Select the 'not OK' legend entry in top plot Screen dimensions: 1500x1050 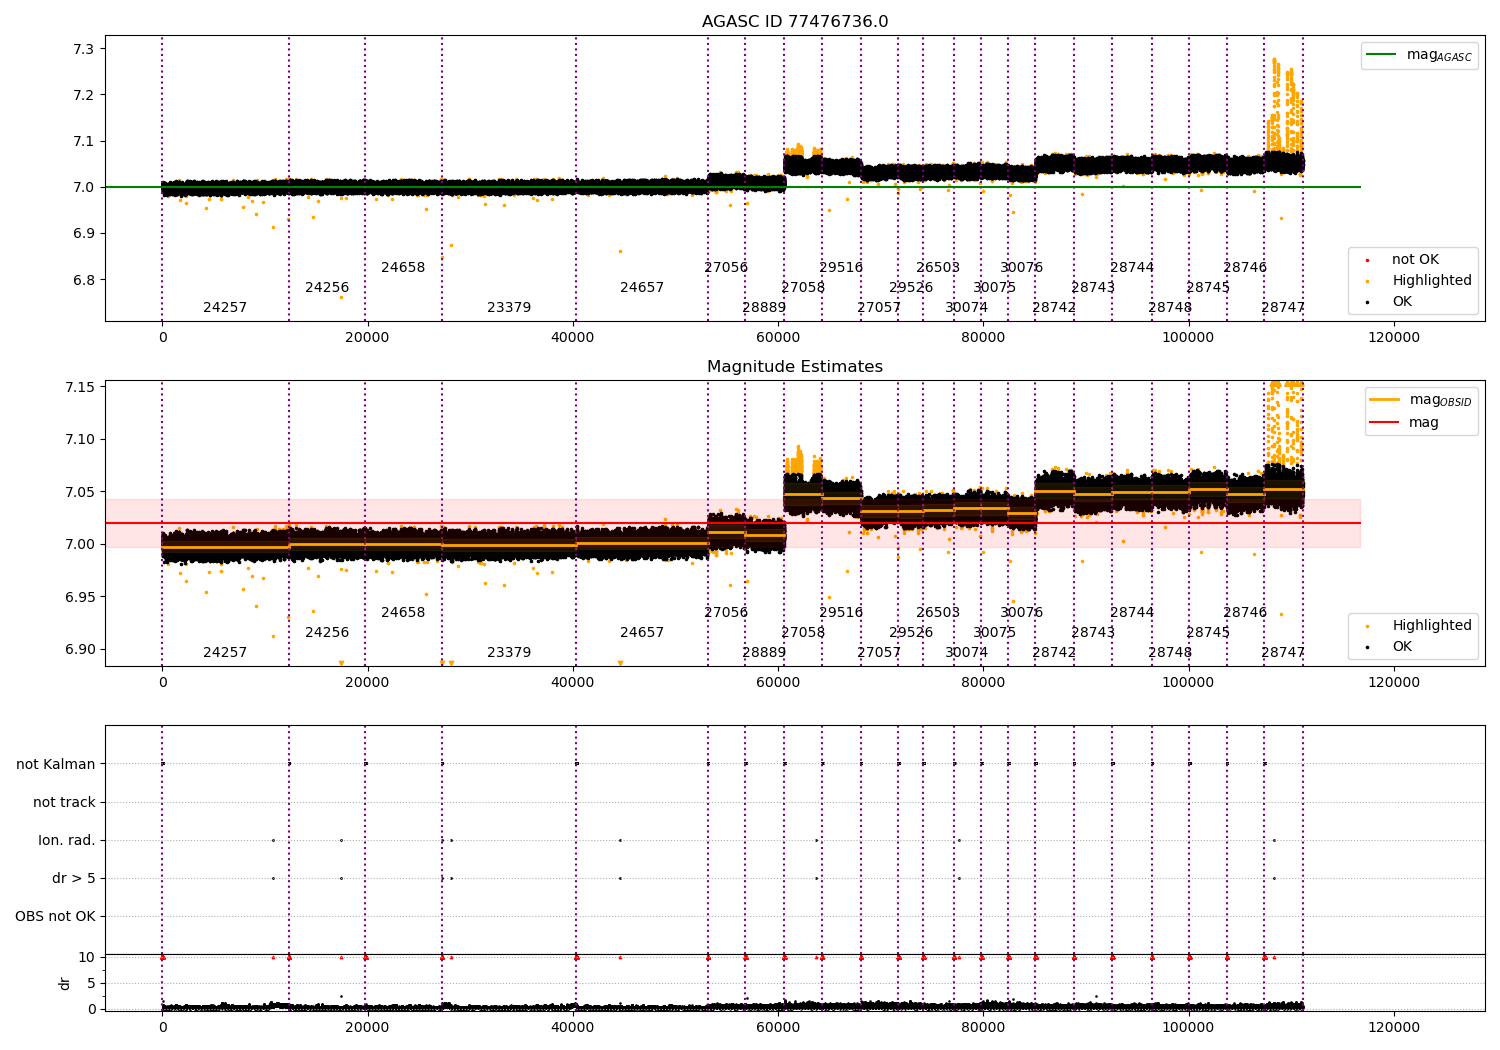click(1415, 260)
